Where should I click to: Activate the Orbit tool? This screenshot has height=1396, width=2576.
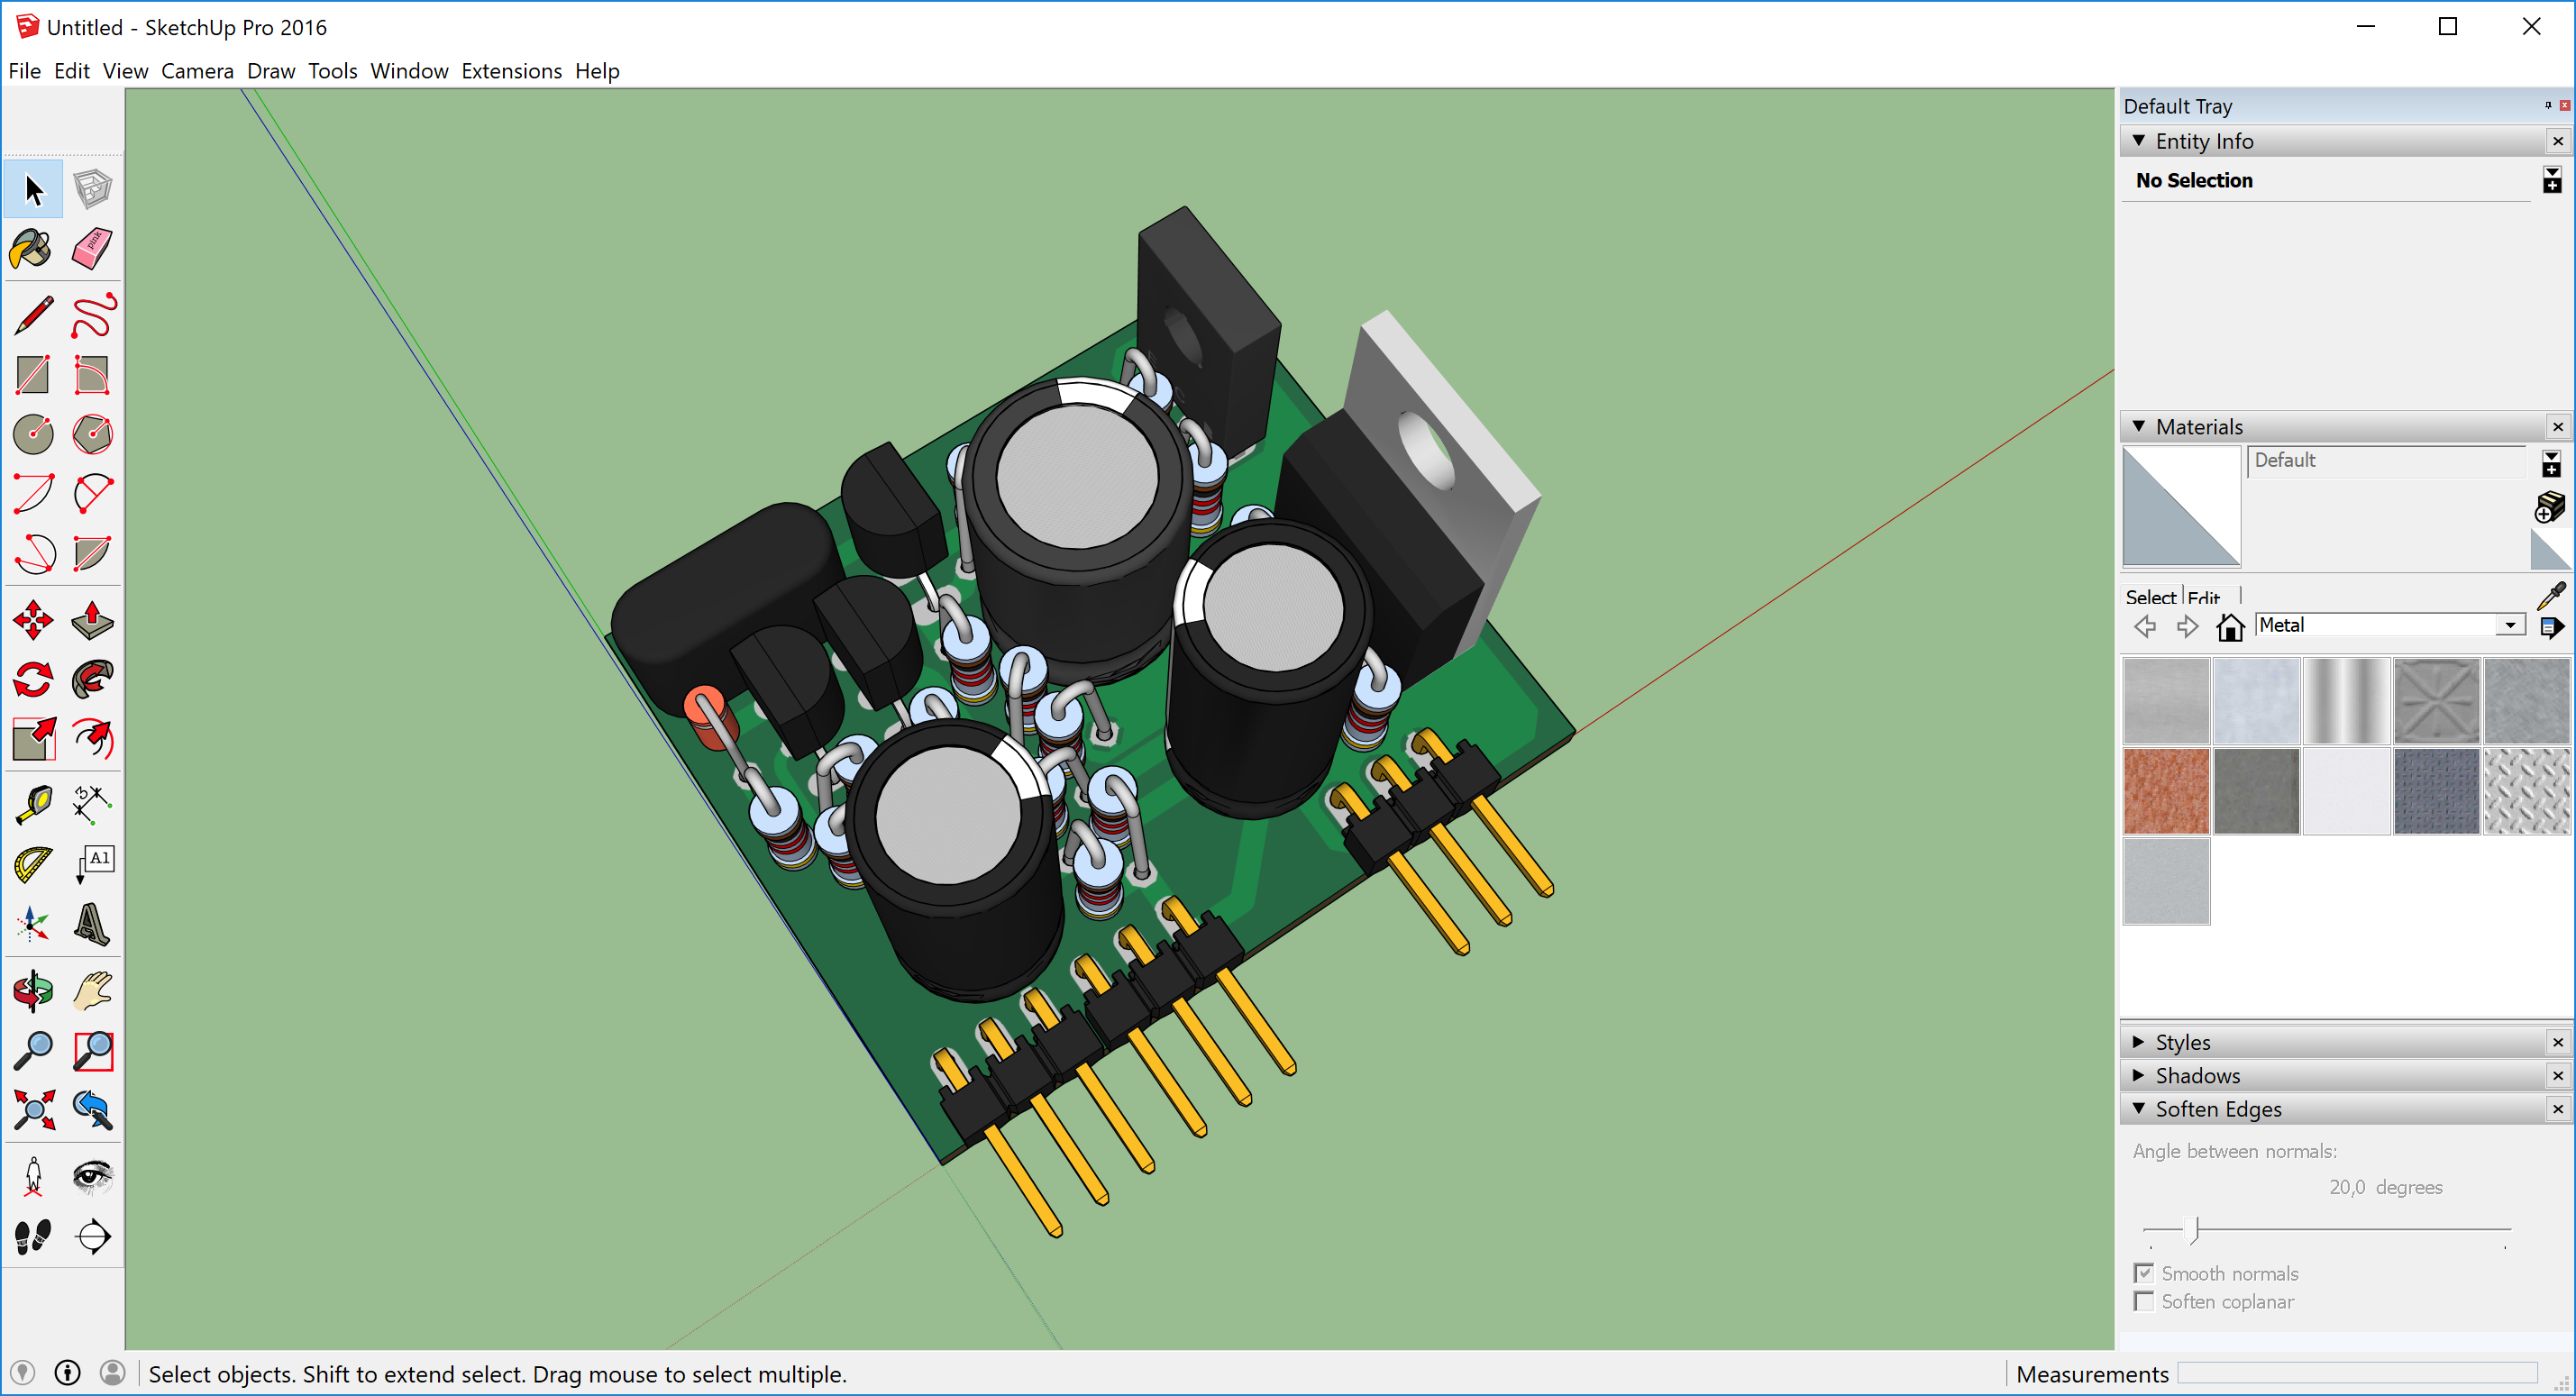pos(33,992)
